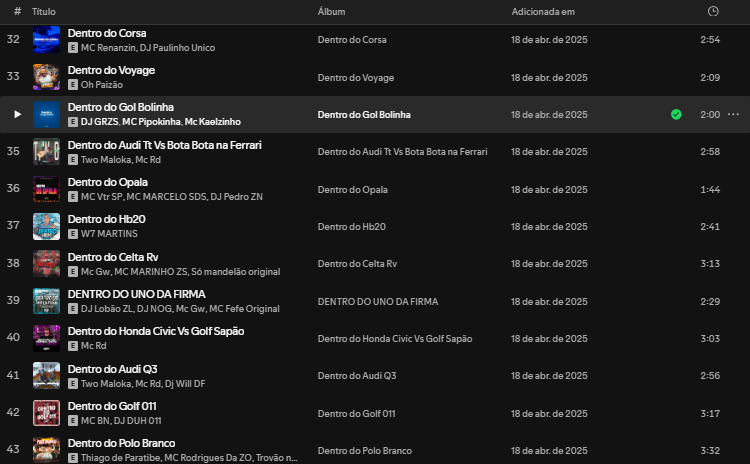Toggle the green saved checkmark on Gol Bolinha
Screen dimensions: 750x464
[676, 114]
